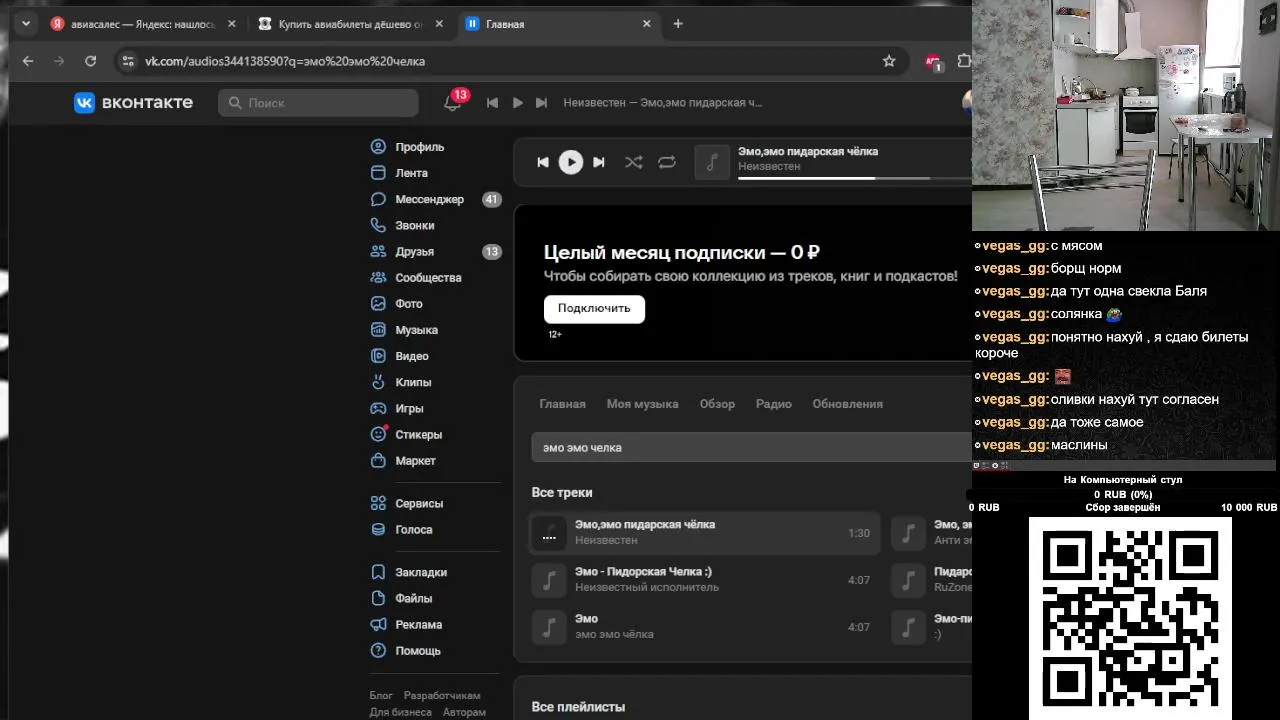1280x720 pixels.
Task: Switch to the Моя музыка tab
Action: (x=642, y=404)
